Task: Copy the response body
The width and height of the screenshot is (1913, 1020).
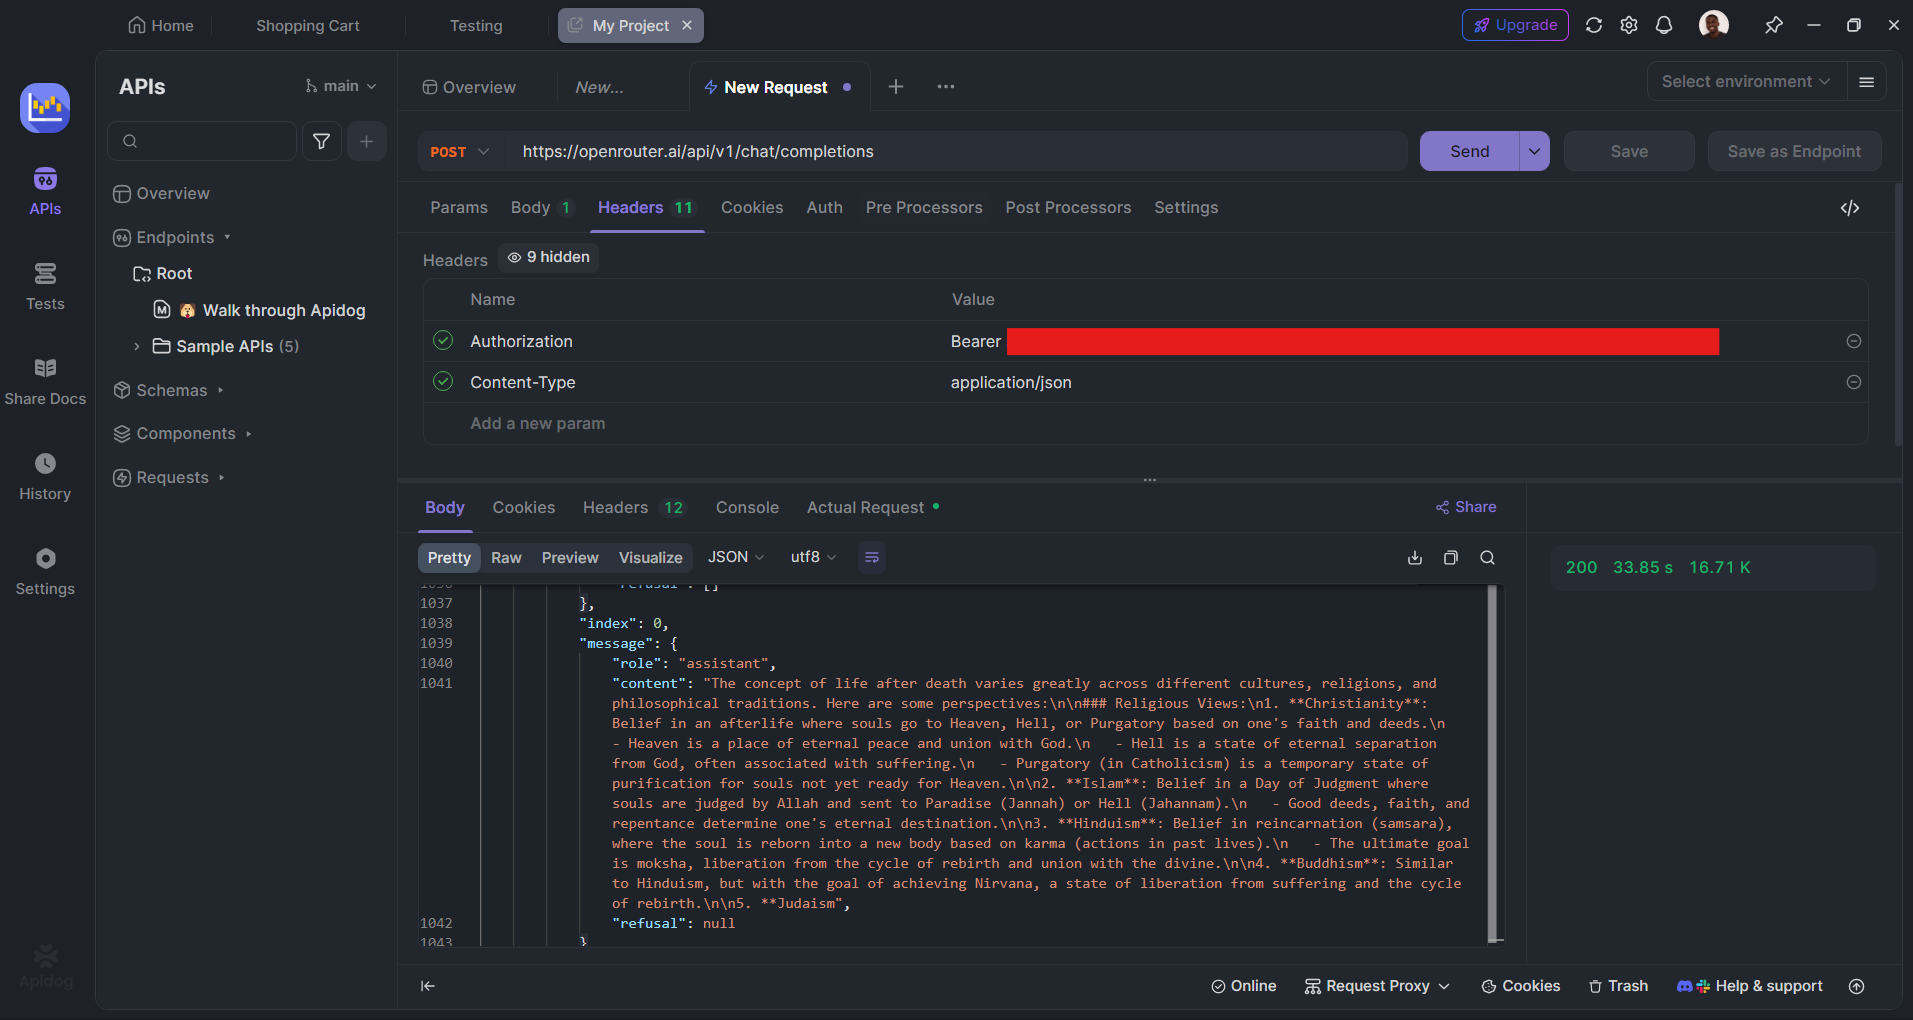Action: point(1451,558)
